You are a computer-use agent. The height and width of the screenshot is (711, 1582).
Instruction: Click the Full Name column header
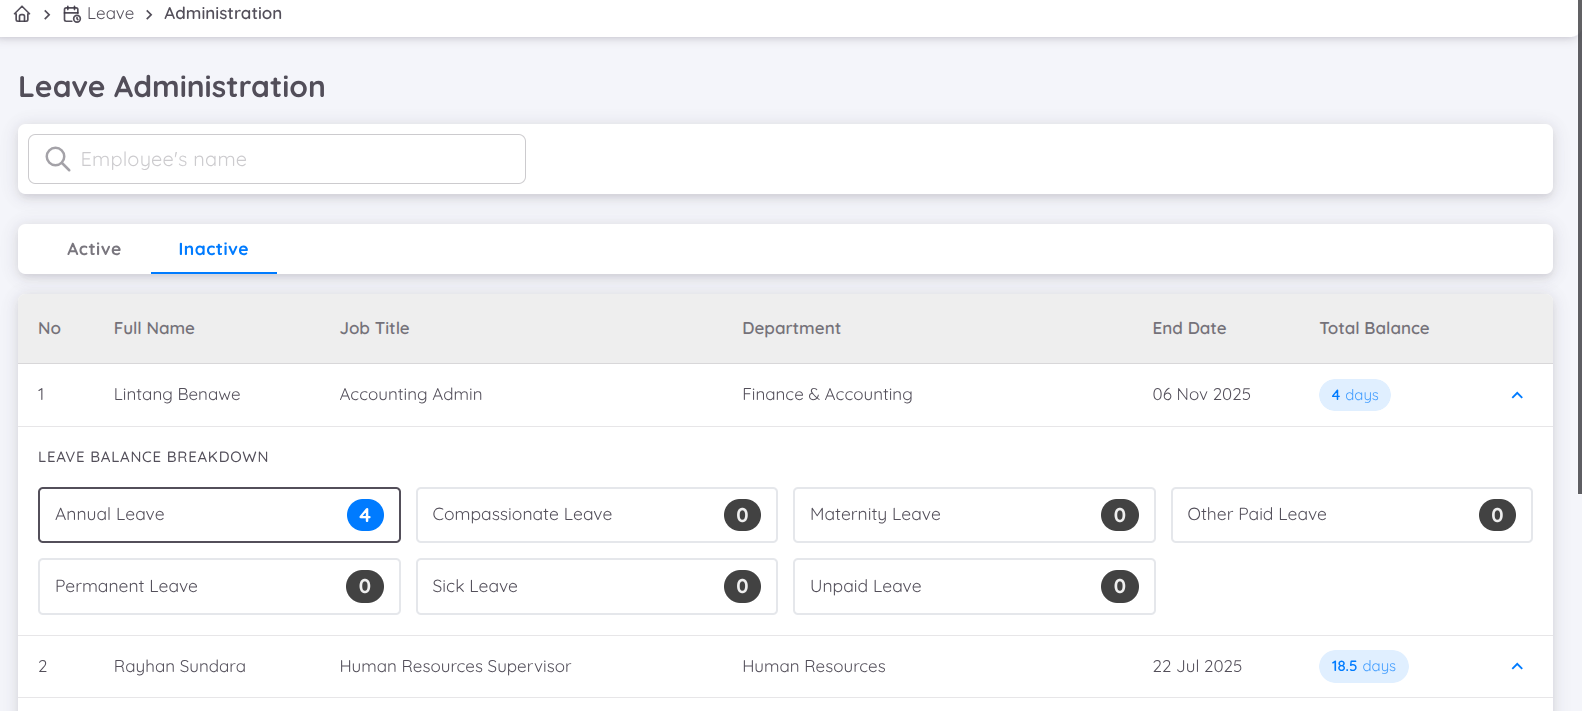click(x=154, y=328)
